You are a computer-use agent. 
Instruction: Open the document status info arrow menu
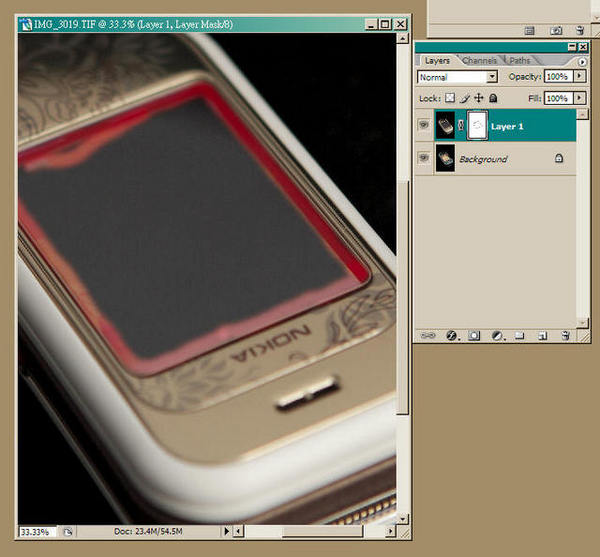click(x=227, y=531)
